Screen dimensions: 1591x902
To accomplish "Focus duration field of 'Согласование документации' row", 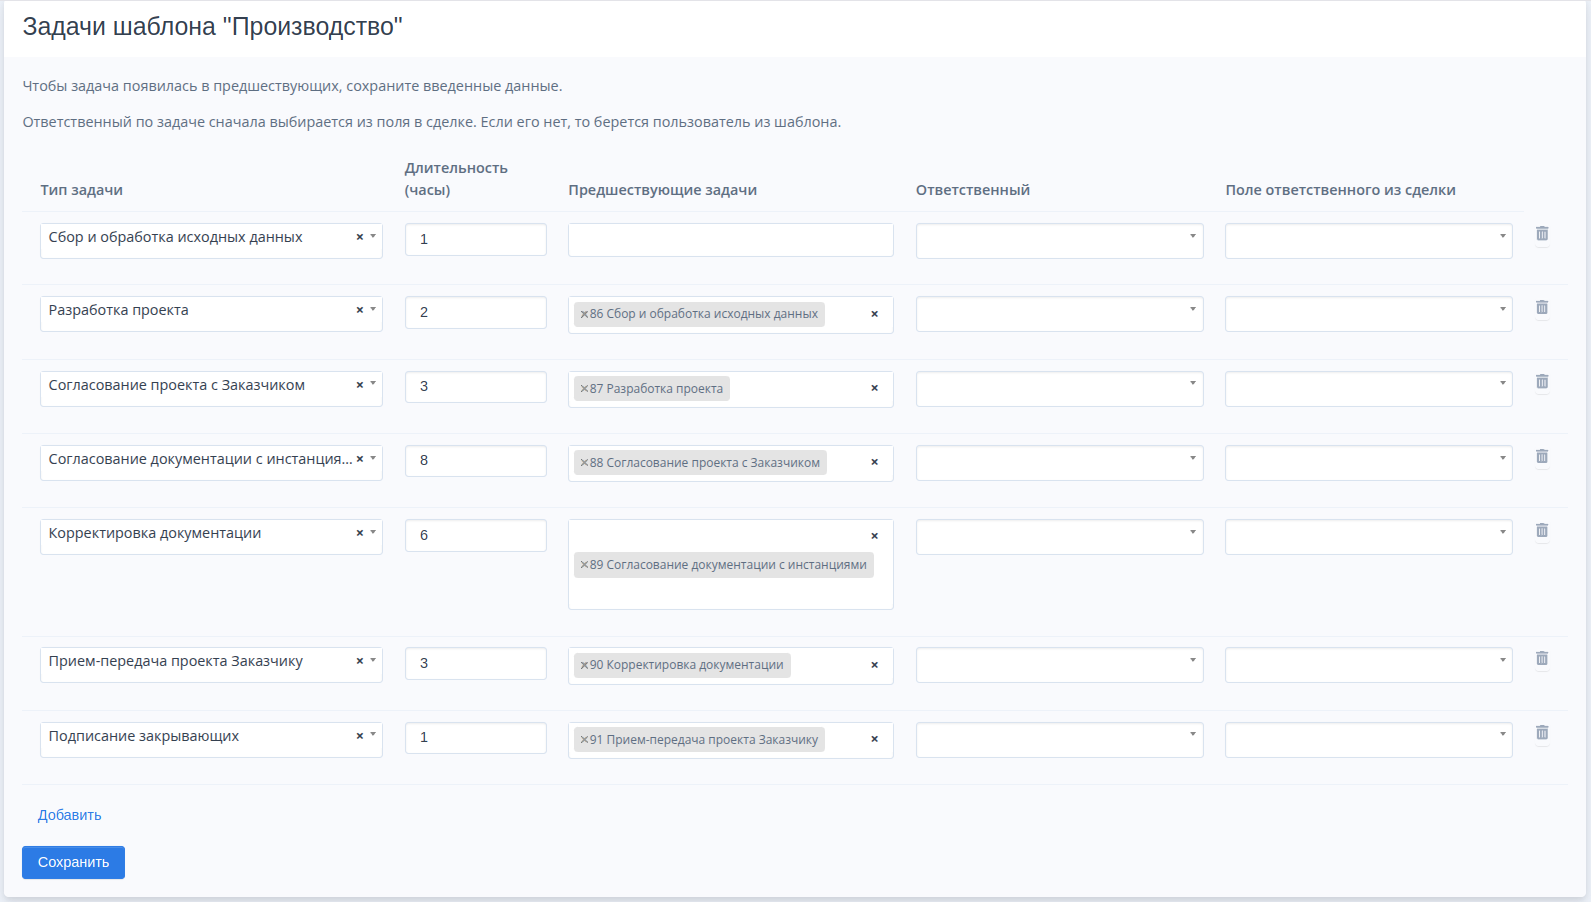I will 476,461.
